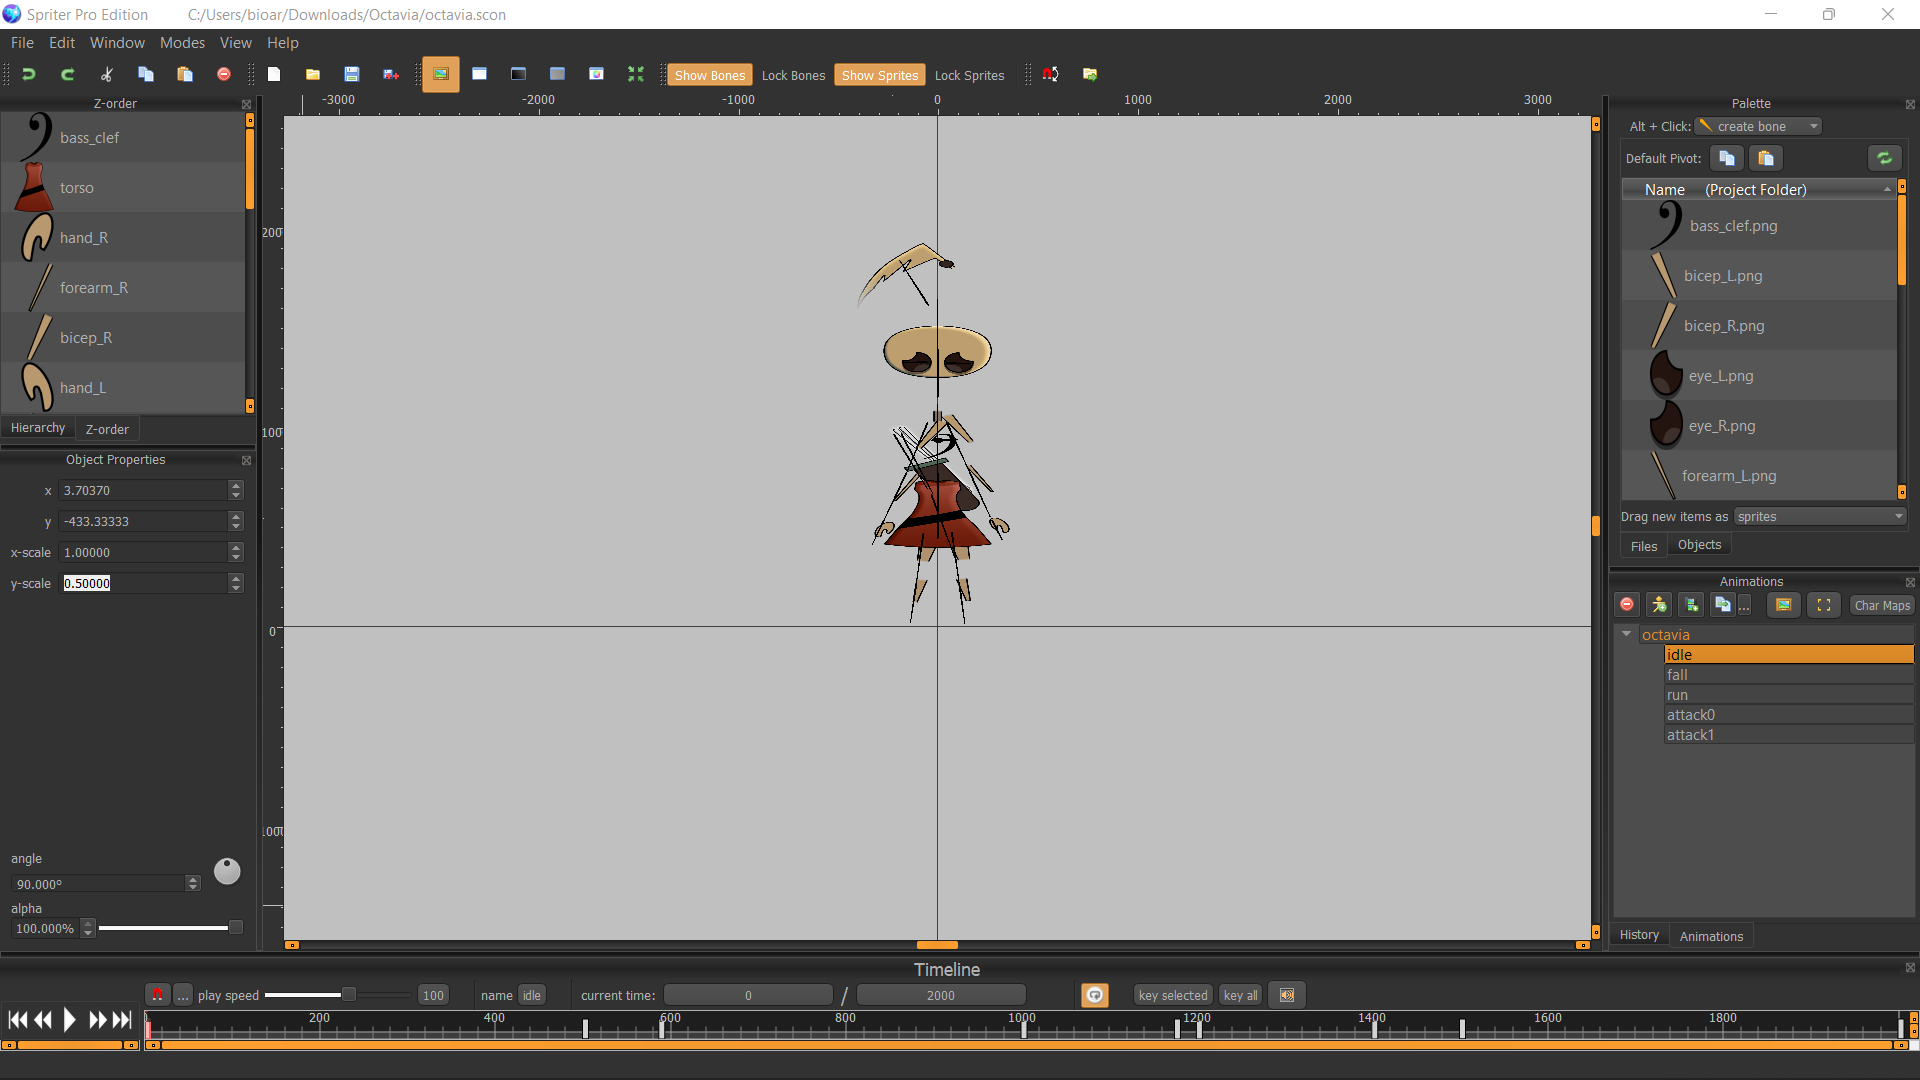Jump to last frame with skip-forward button
1920x1080 pixels.
pos(122,1020)
